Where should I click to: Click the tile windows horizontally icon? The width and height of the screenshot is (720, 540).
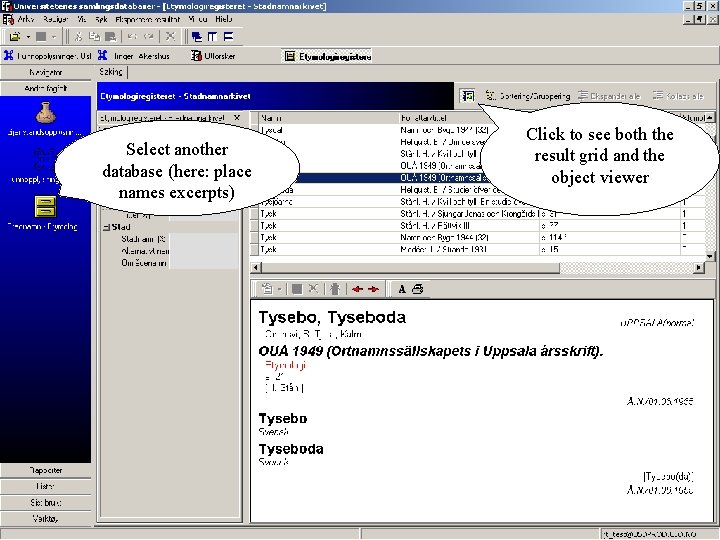pyautogui.click(x=228, y=36)
